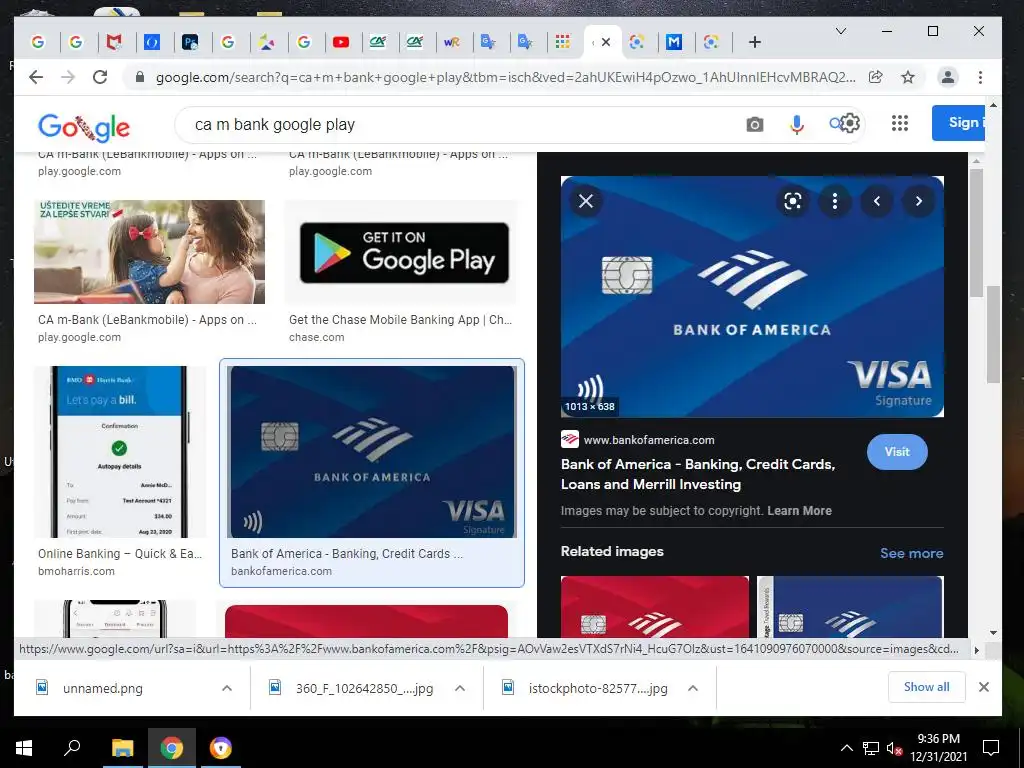The width and height of the screenshot is (1024, 768).
Task: Open the downloaded unnamed.png file
Action: [x=103, y=688]
